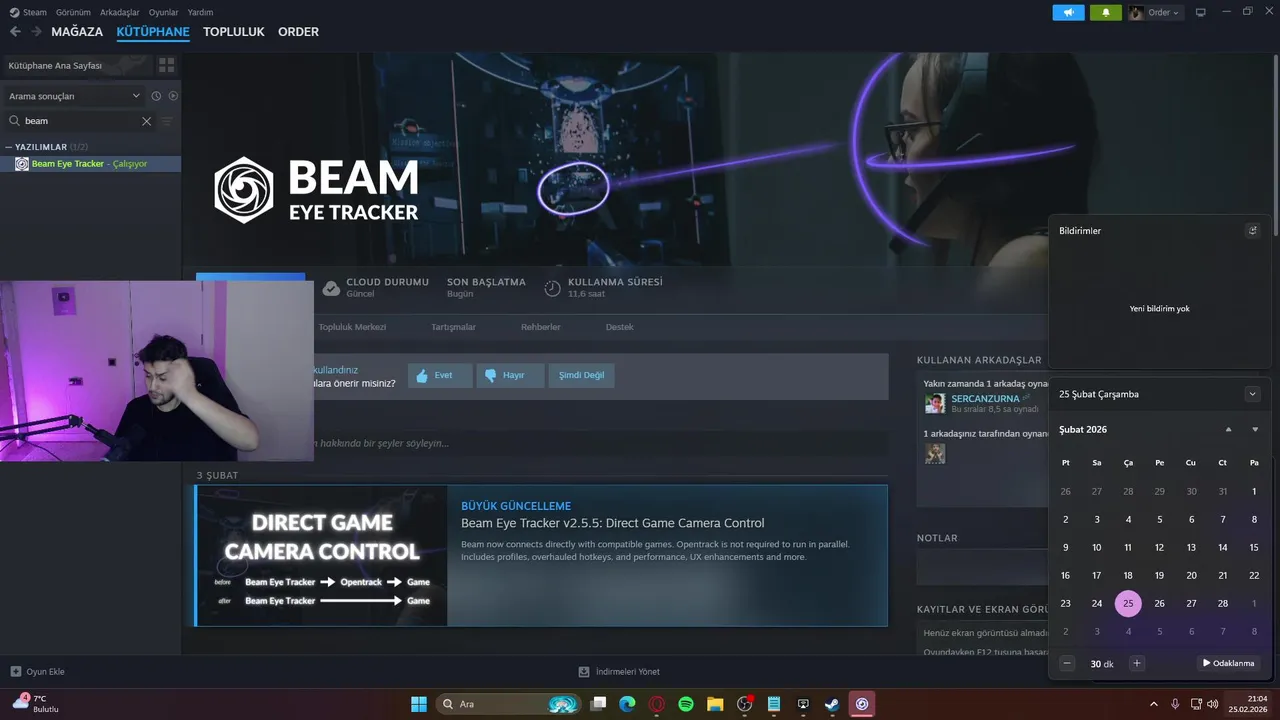Screen dimensions: 1280x720
Task: Select Beam Eye Tracker in library list
Action: (x=90, y=164)
